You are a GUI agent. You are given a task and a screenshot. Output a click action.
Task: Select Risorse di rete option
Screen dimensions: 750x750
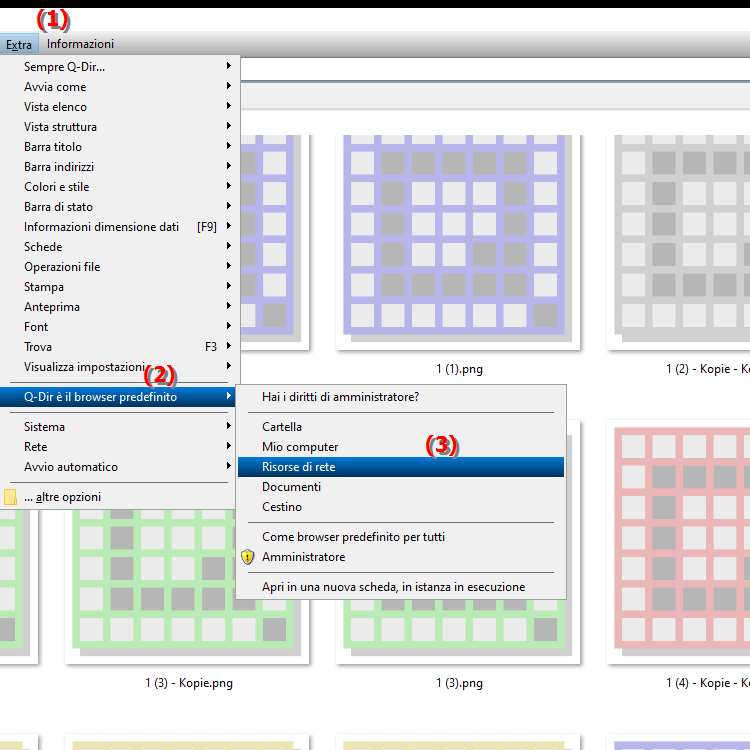coord(401,467)
